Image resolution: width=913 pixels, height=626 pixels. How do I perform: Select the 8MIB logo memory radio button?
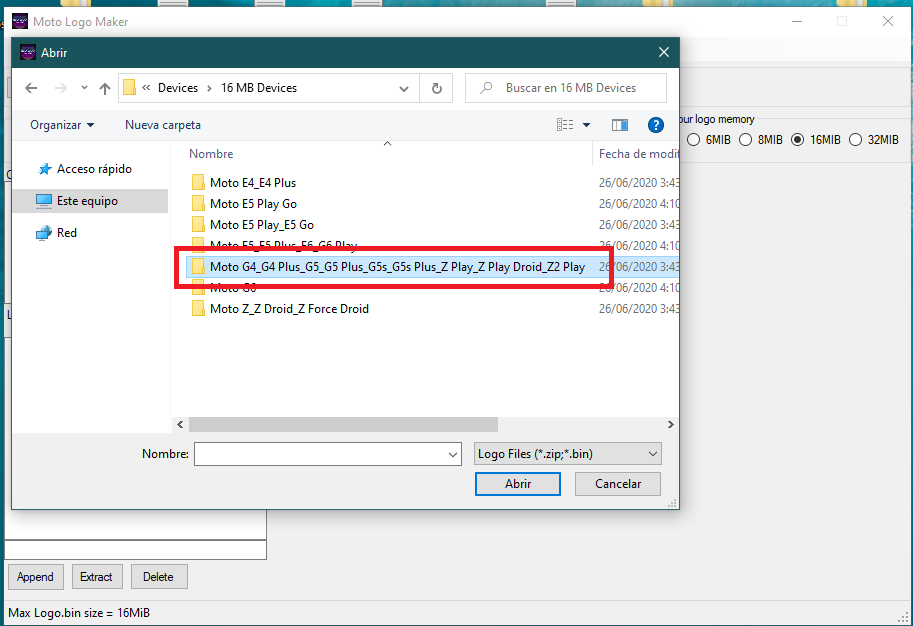pos(745,140)
